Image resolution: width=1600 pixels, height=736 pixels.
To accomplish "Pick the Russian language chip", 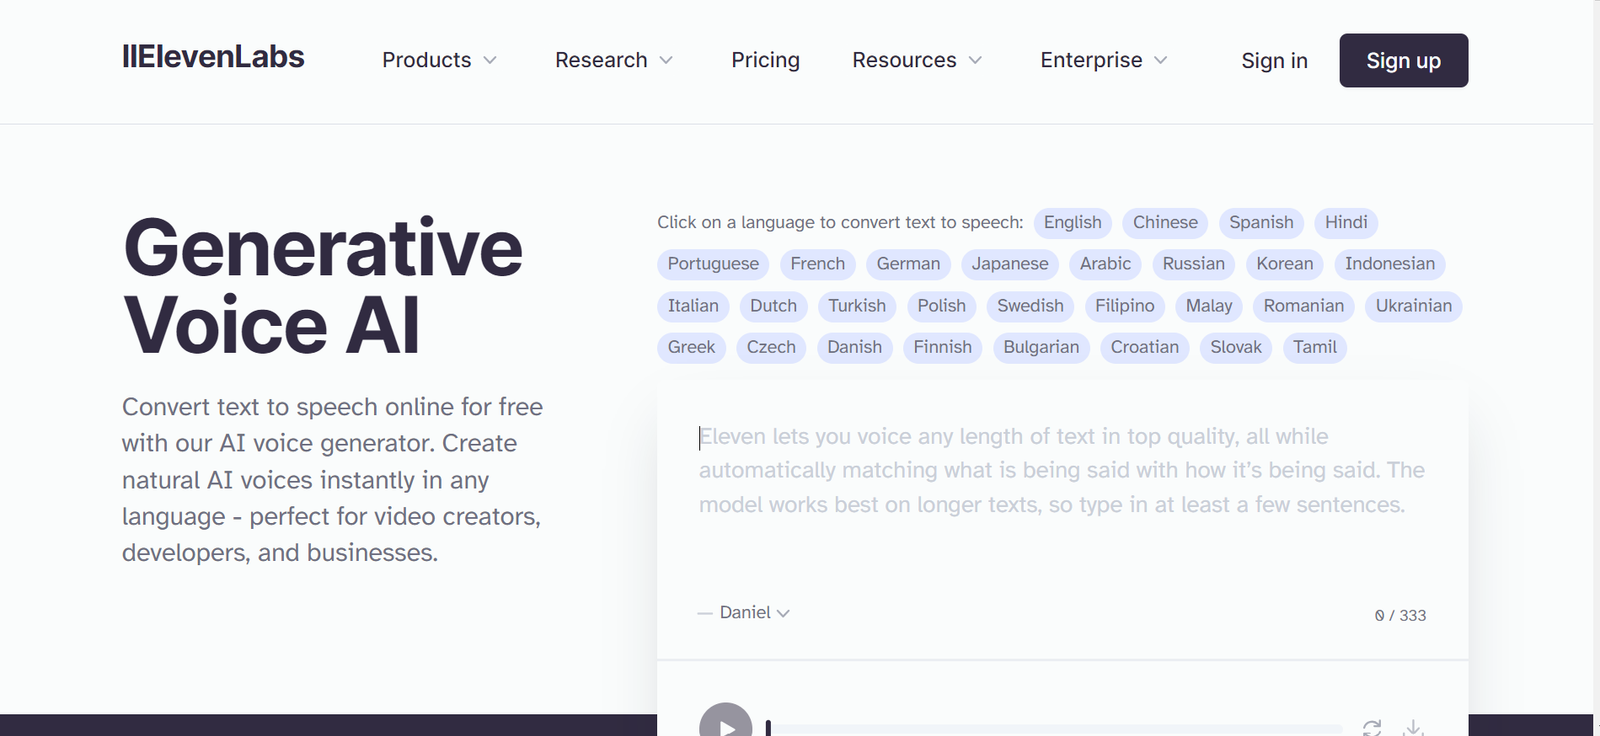I will (1193, 264).
